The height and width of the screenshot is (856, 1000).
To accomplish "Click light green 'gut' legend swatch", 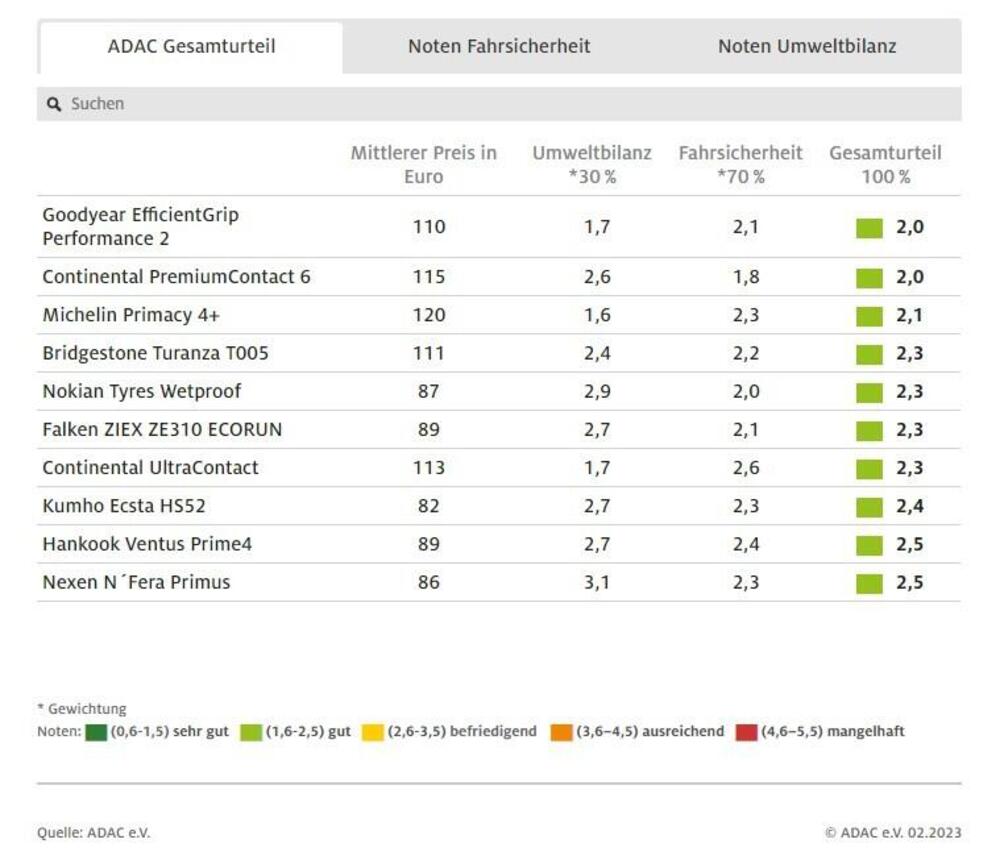I will click(x=251, y=732).
